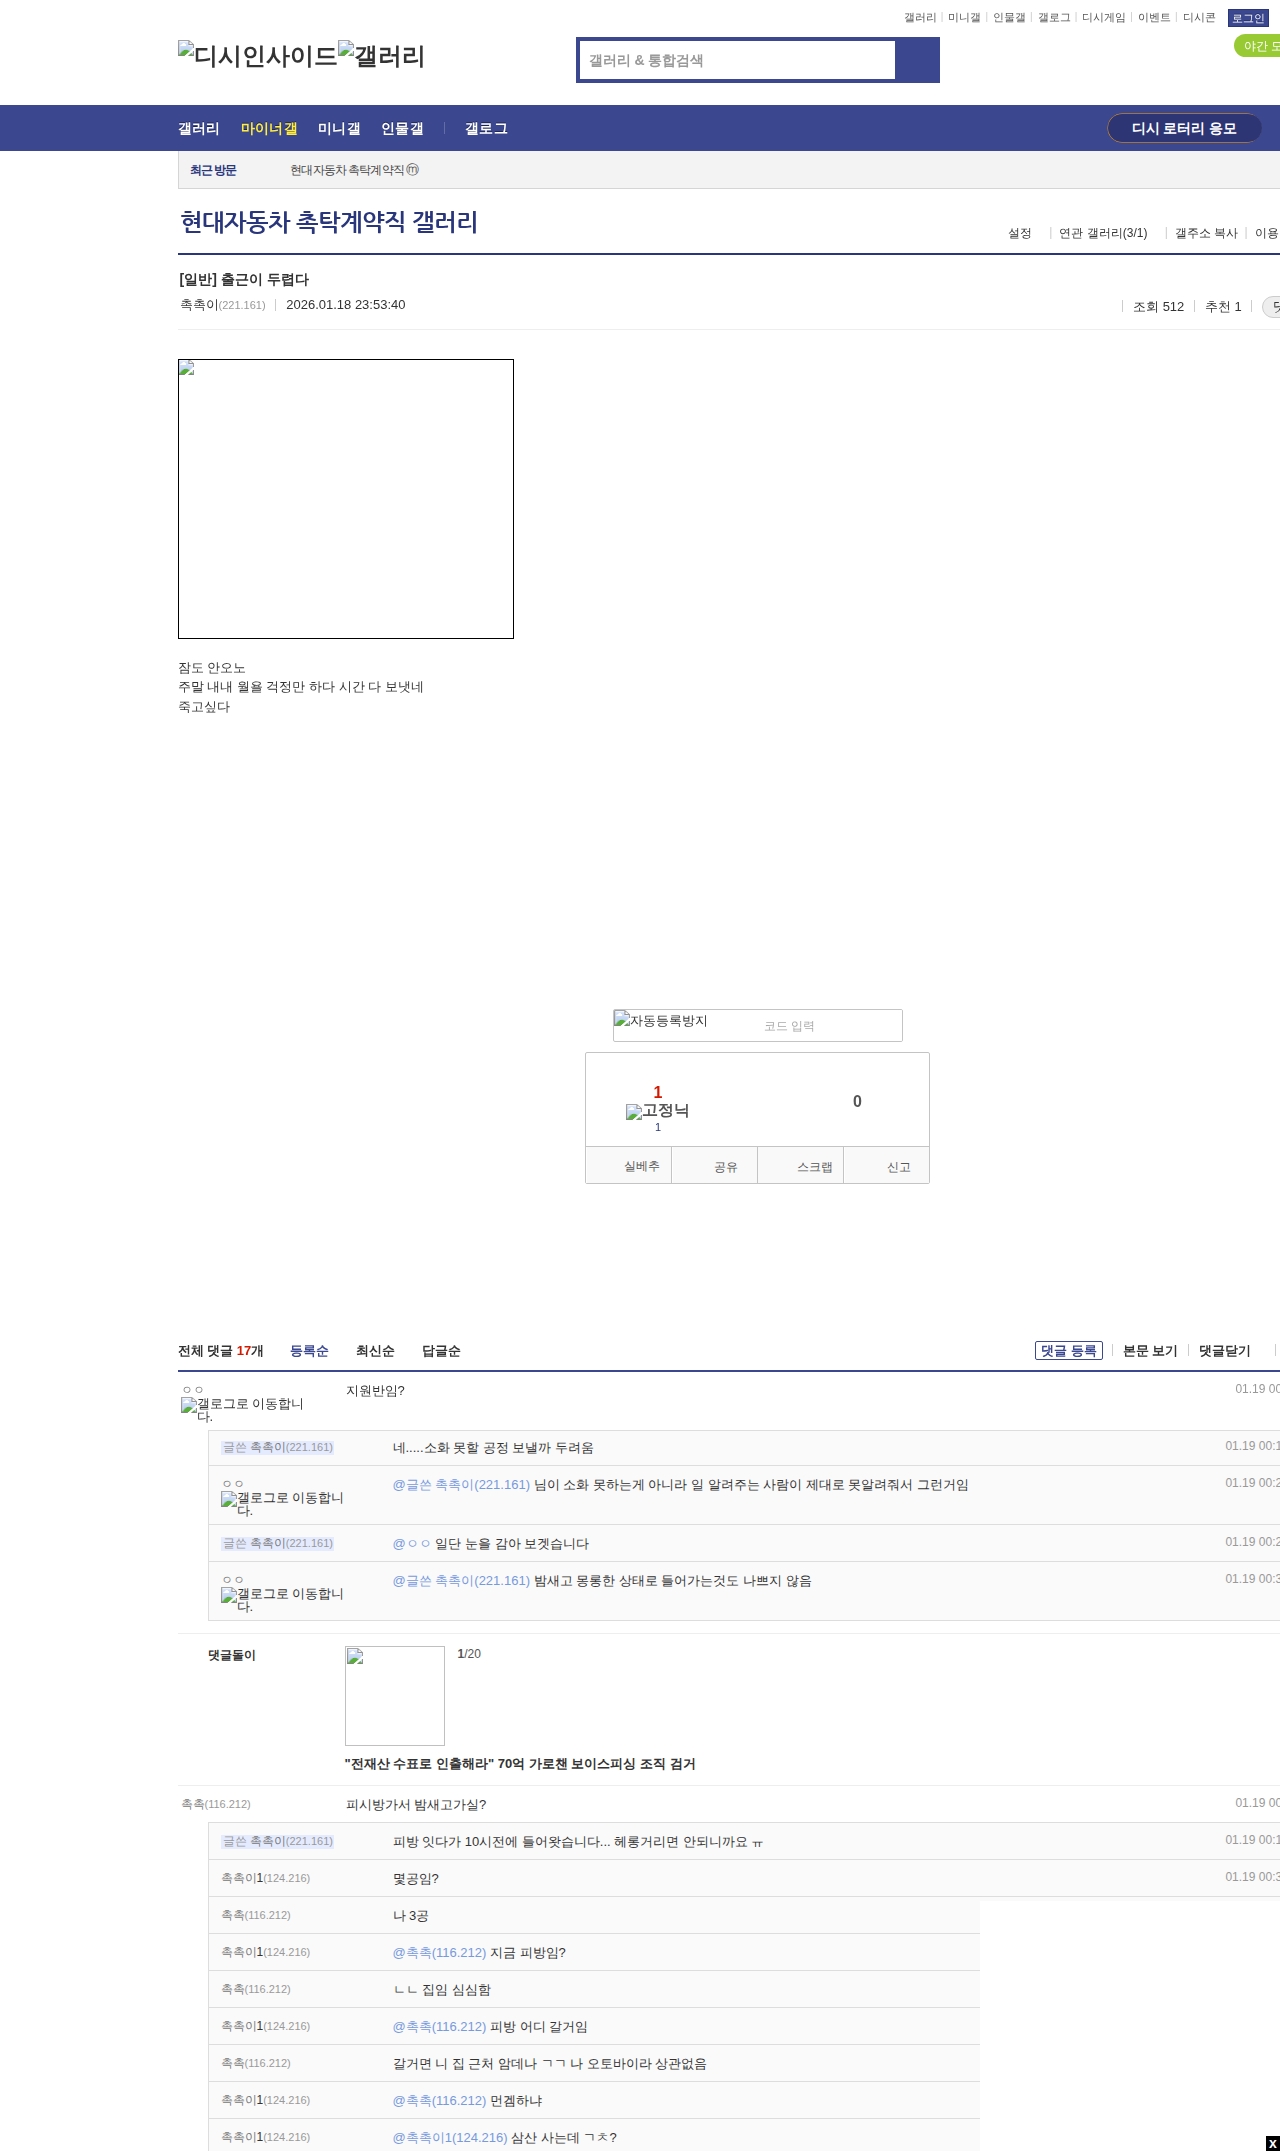The width and height of the screenshot is (1280, 2151).
Task: Click the post author 촉촉이(221.161) under the title
Action: [223, 305]
